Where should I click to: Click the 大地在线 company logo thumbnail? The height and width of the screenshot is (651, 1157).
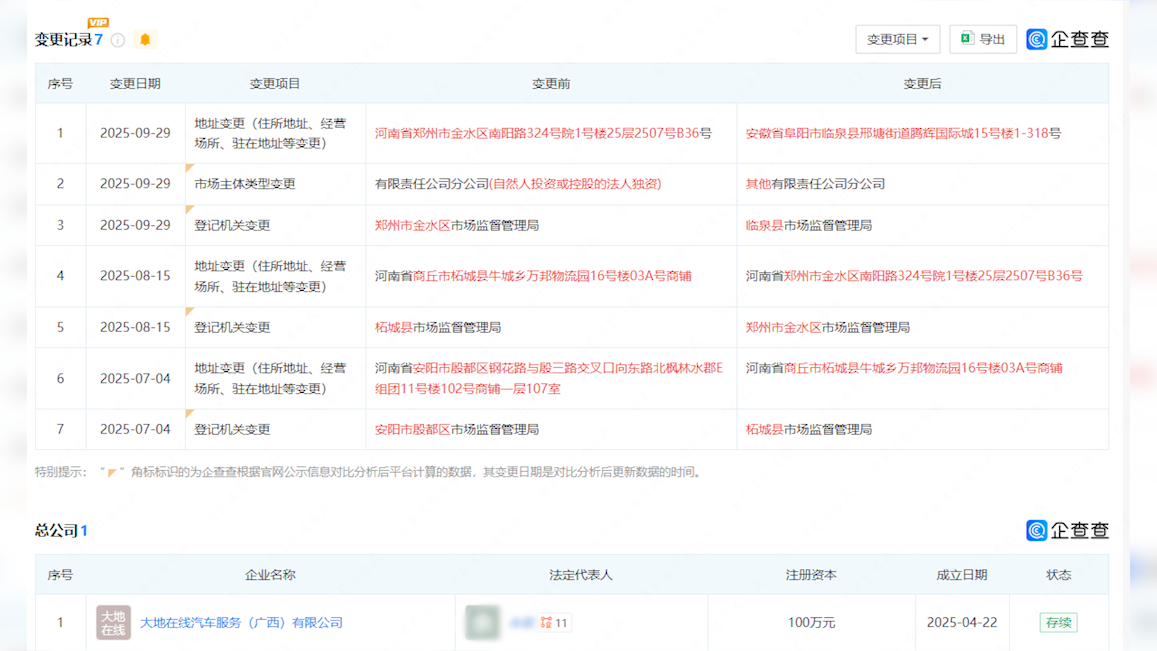click(x=113, y=622)
